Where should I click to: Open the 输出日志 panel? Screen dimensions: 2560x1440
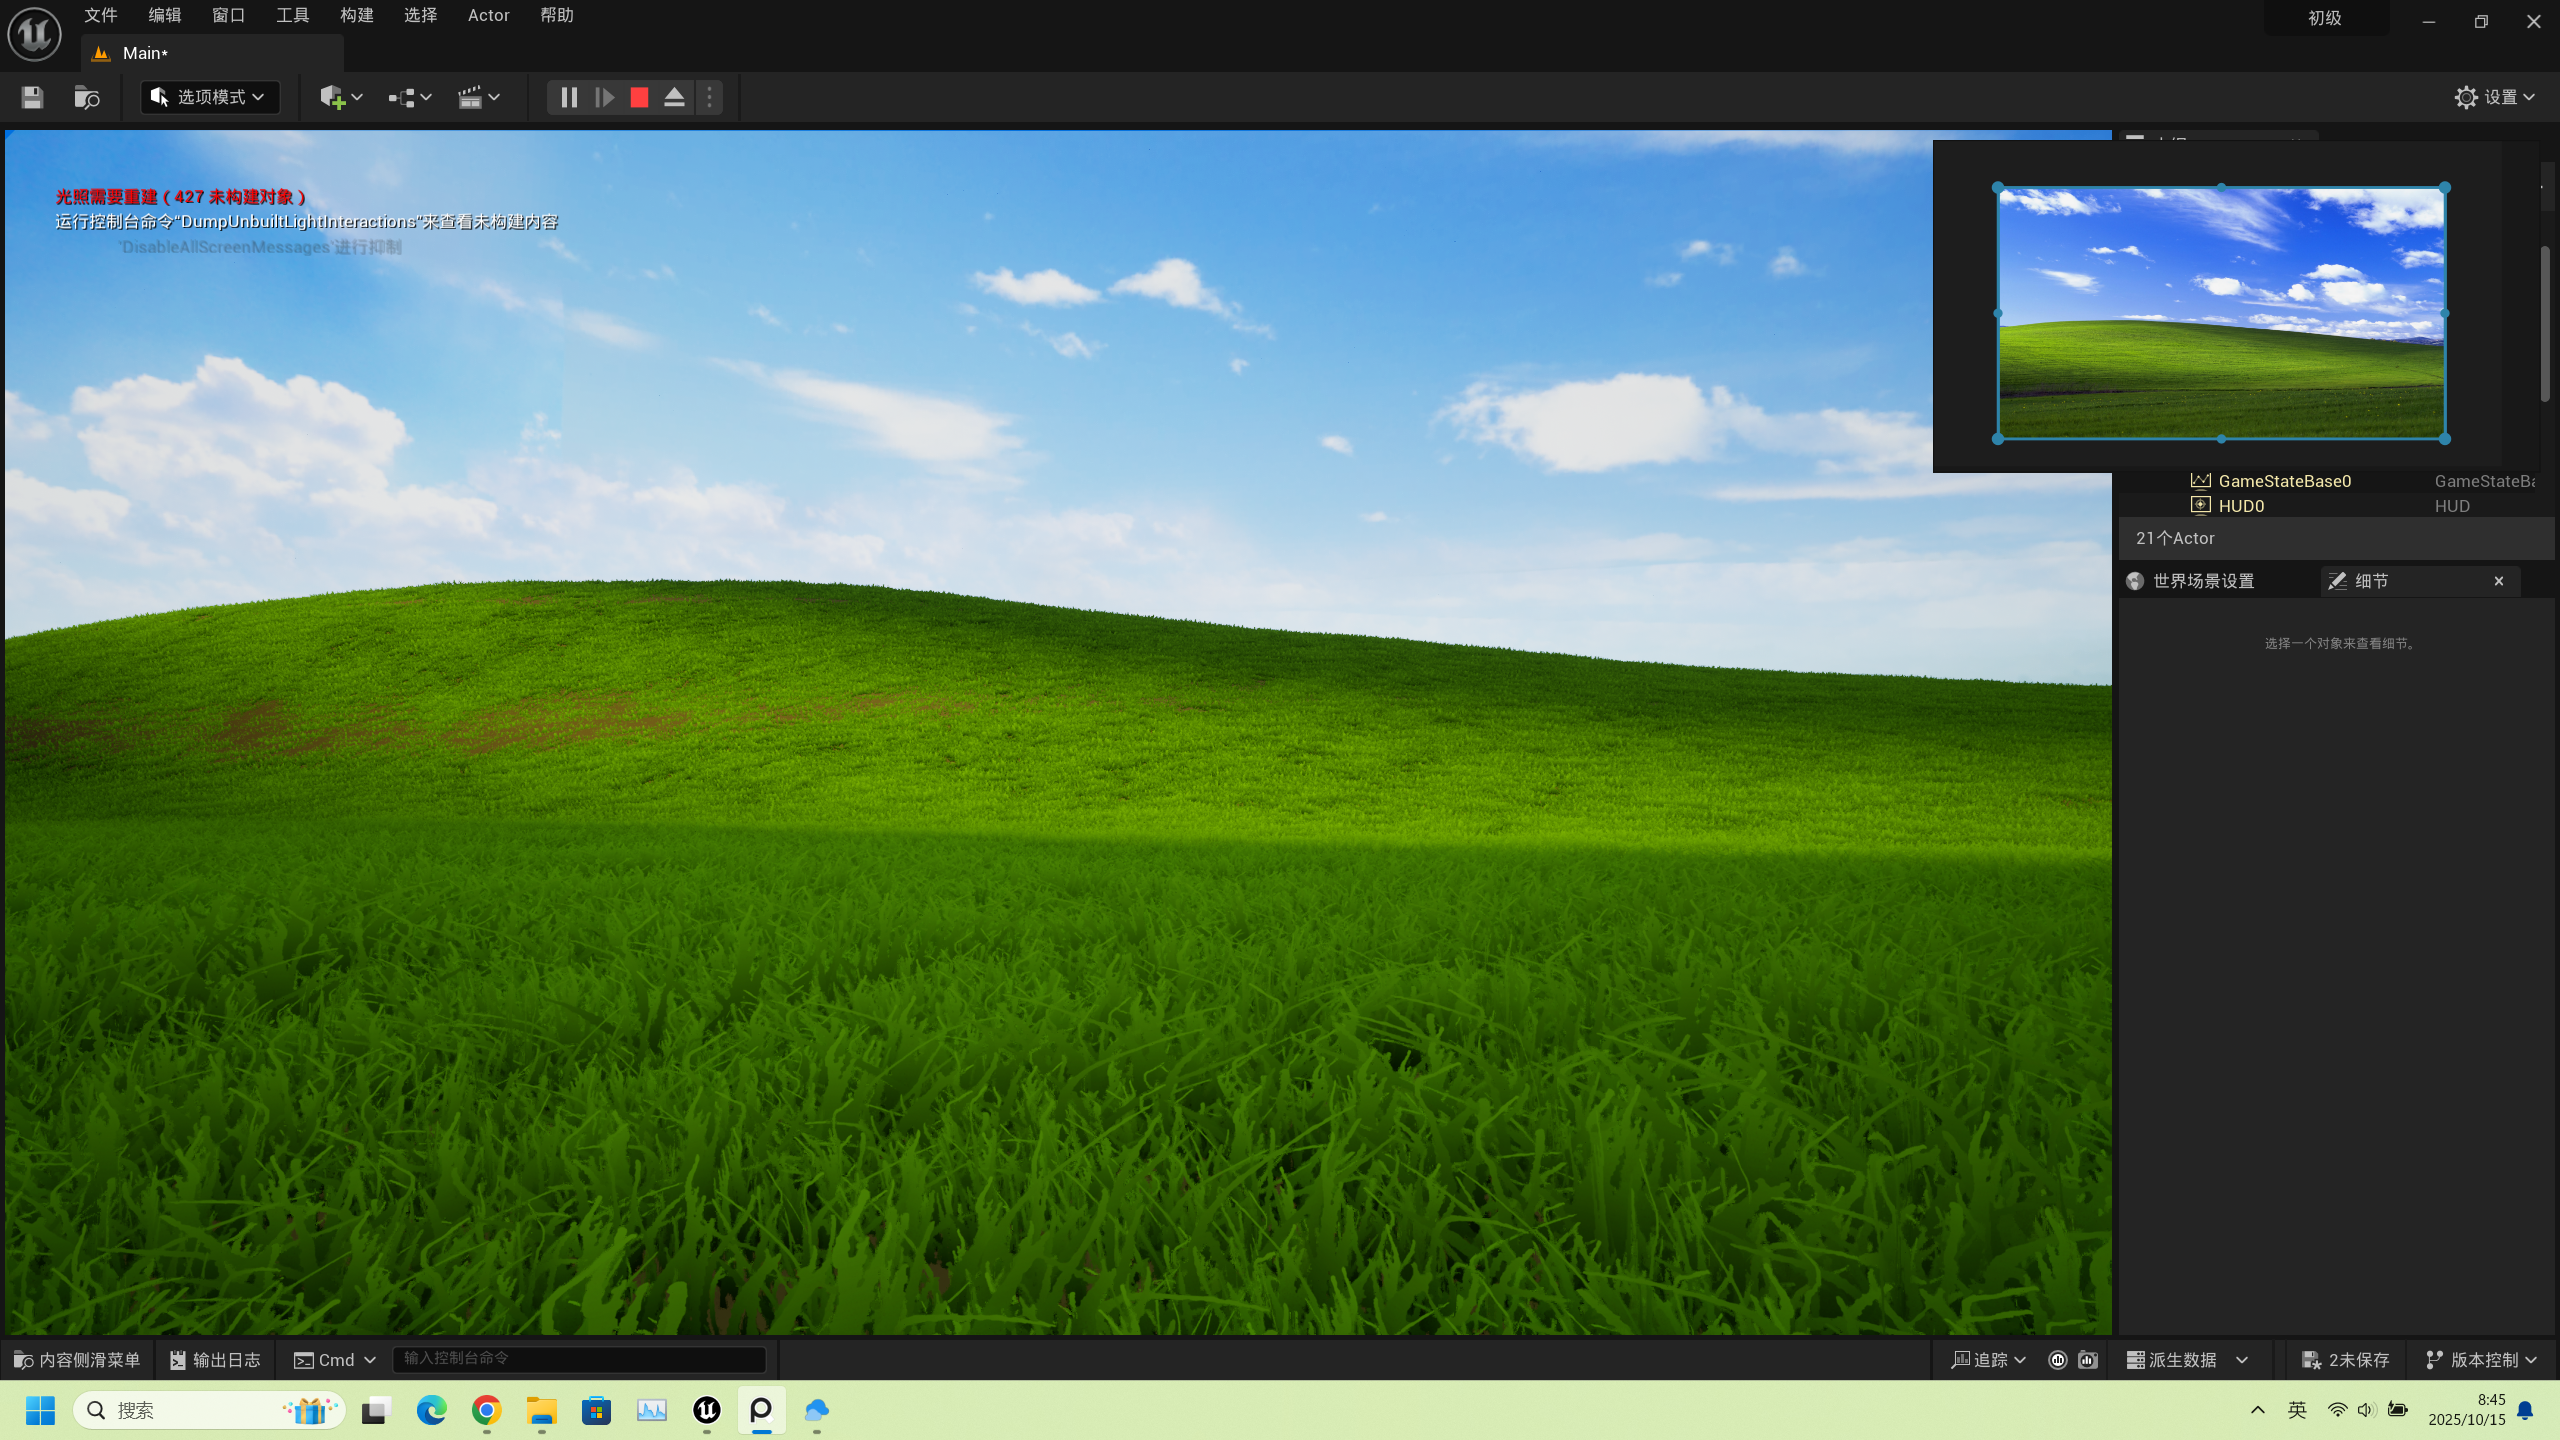pyautogui.click(x=215, y=1360)
